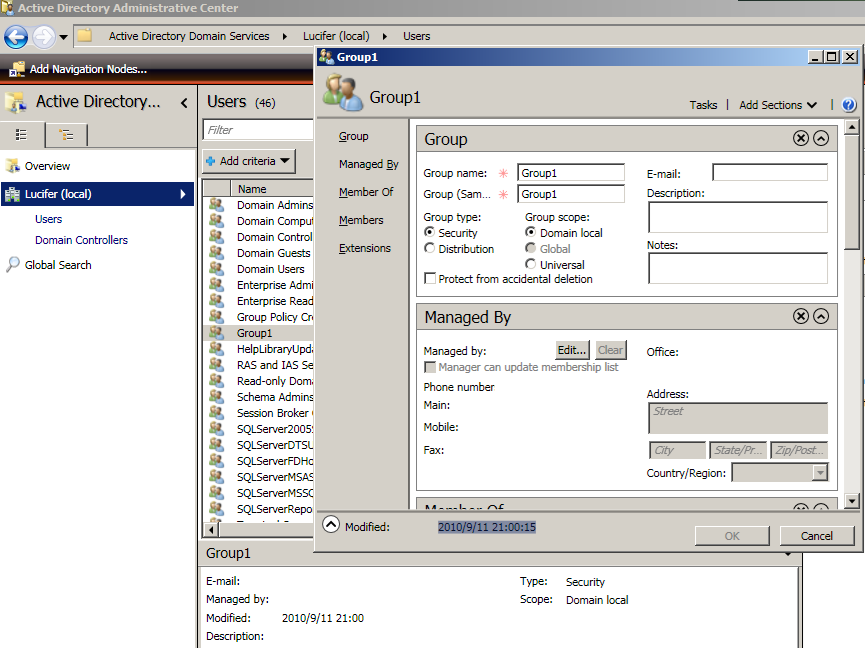Viewport: 865px width, 648px height.
Task: Click the Group name text field
Action: point(570,173)
